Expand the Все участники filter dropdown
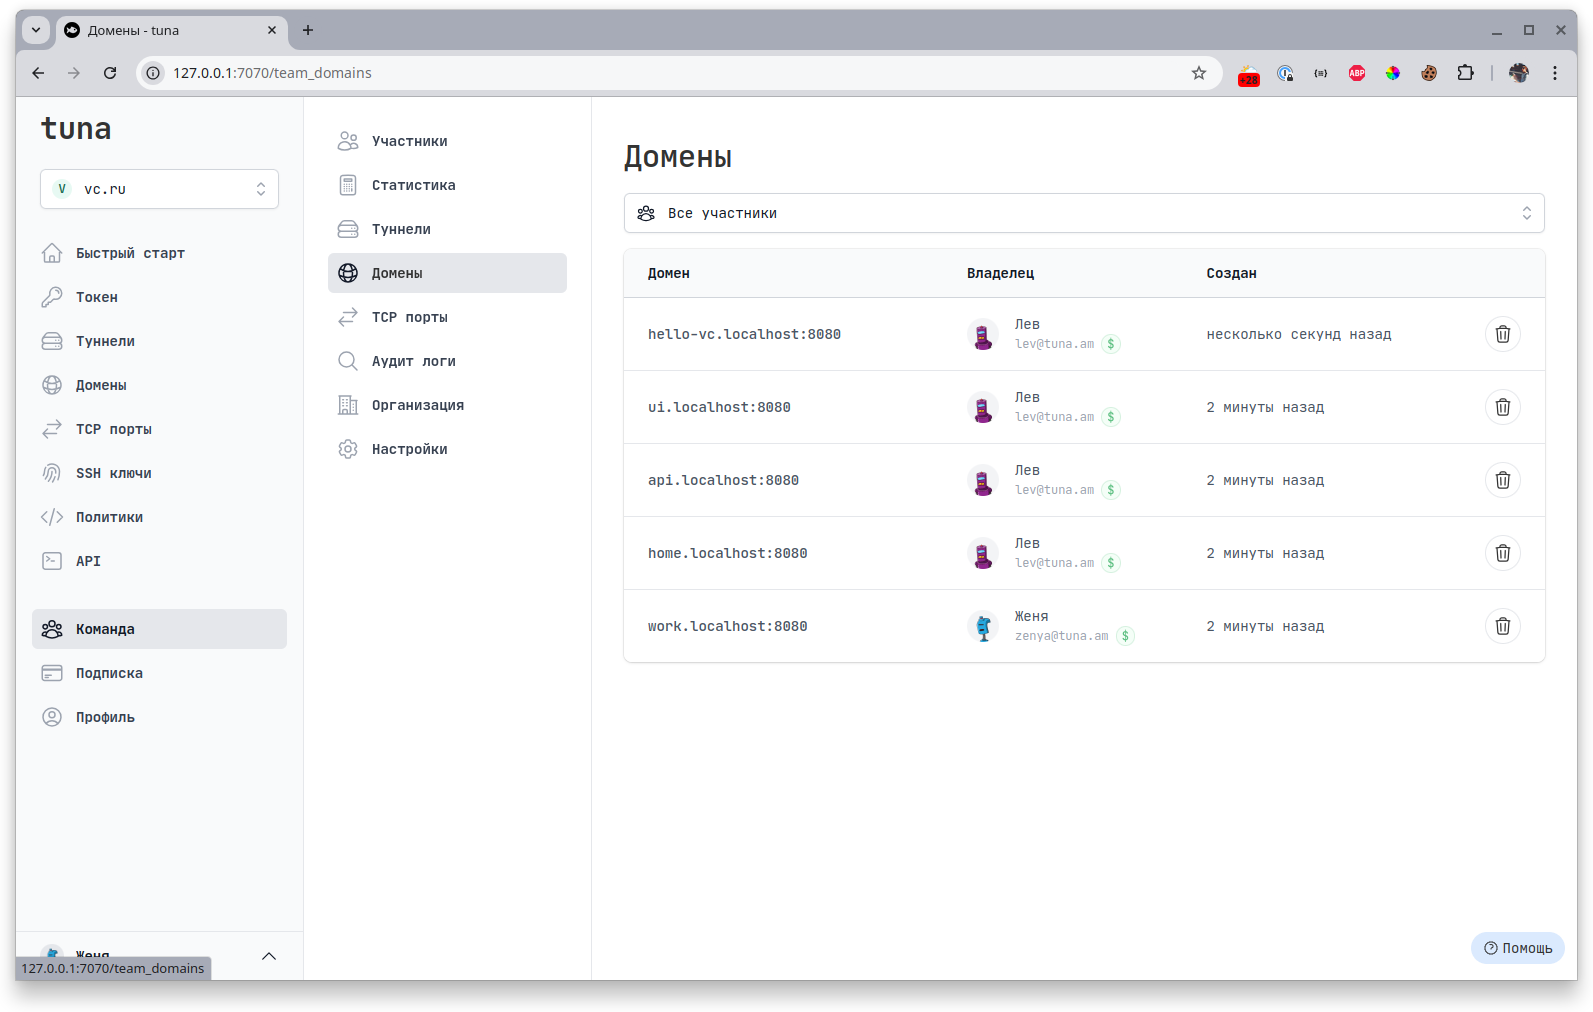 pyautogui.click(x=1084, y=213)
